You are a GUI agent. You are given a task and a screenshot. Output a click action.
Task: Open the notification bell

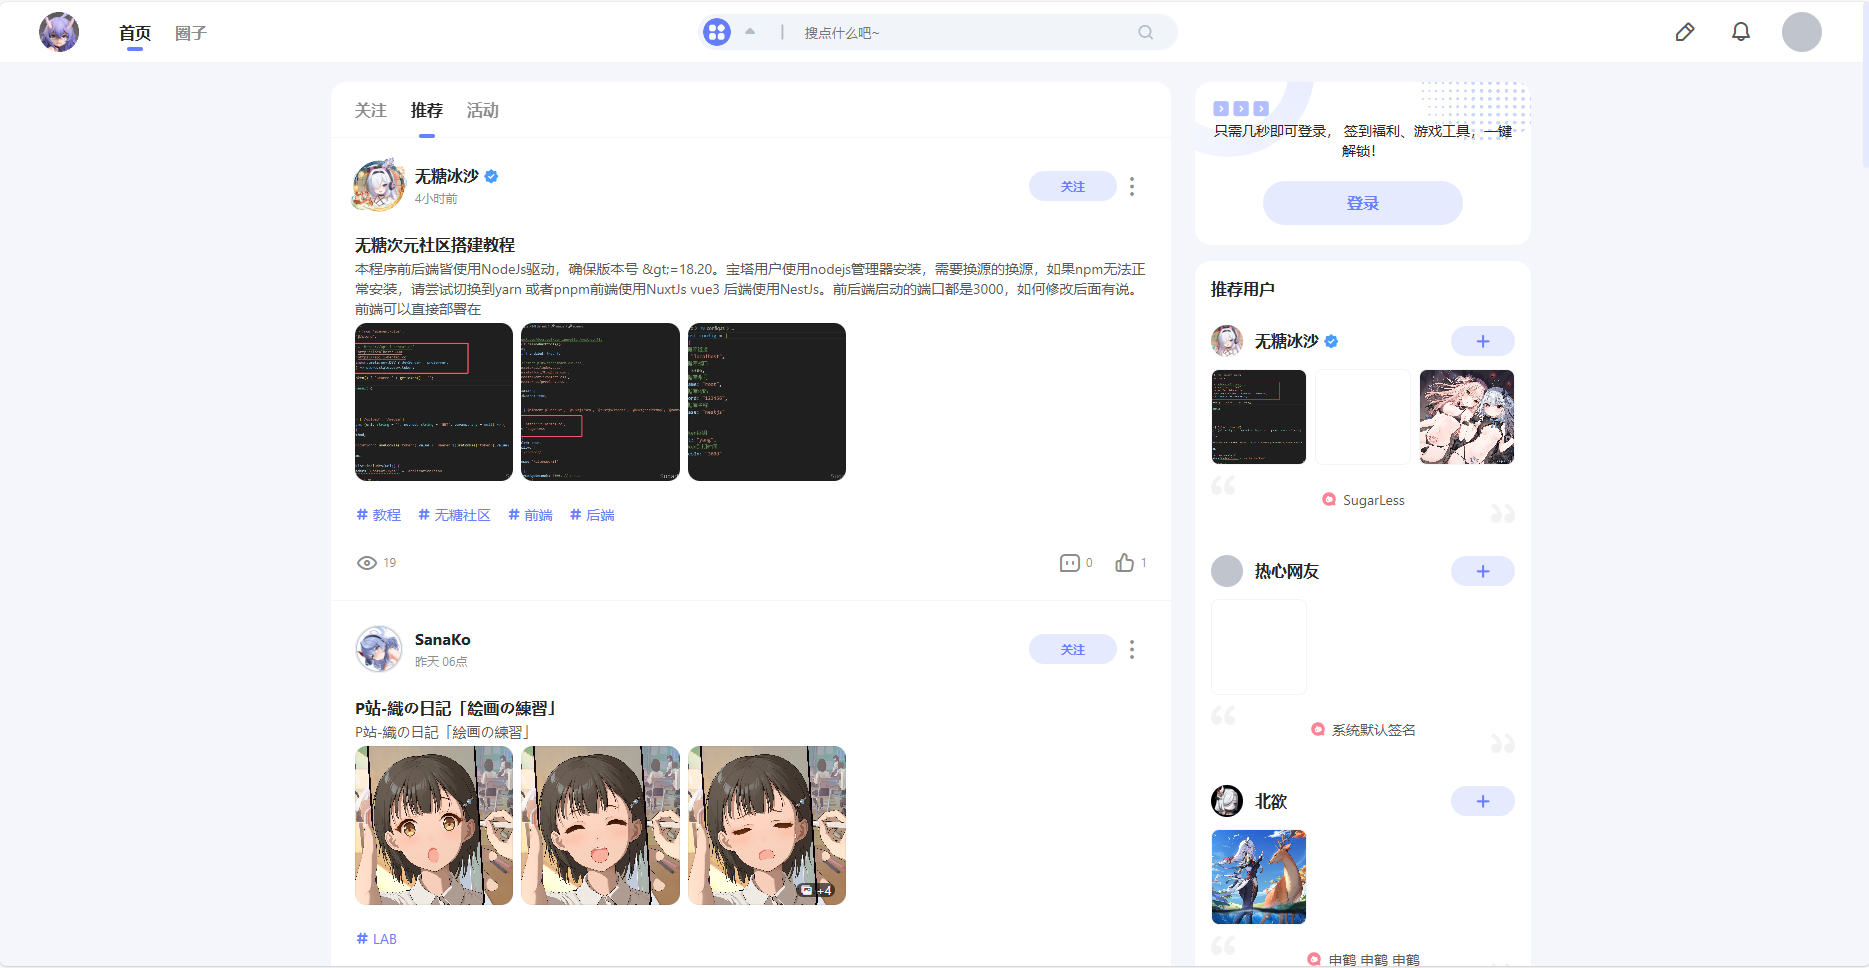[x=1741, y=32]
